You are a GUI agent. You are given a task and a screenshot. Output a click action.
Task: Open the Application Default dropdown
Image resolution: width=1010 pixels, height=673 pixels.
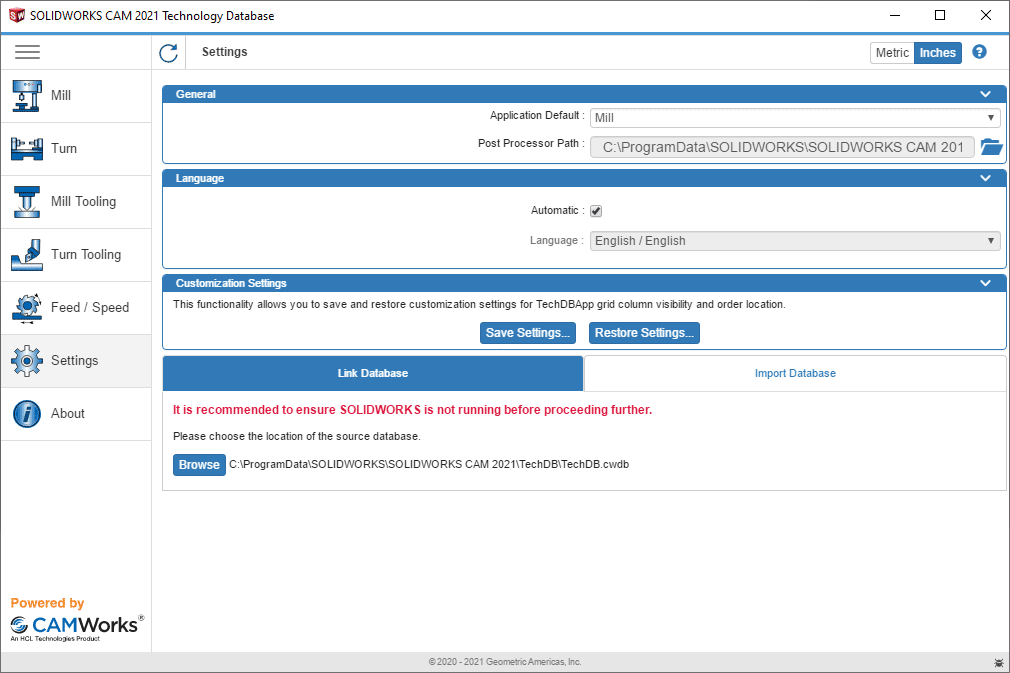coord(795,118)
